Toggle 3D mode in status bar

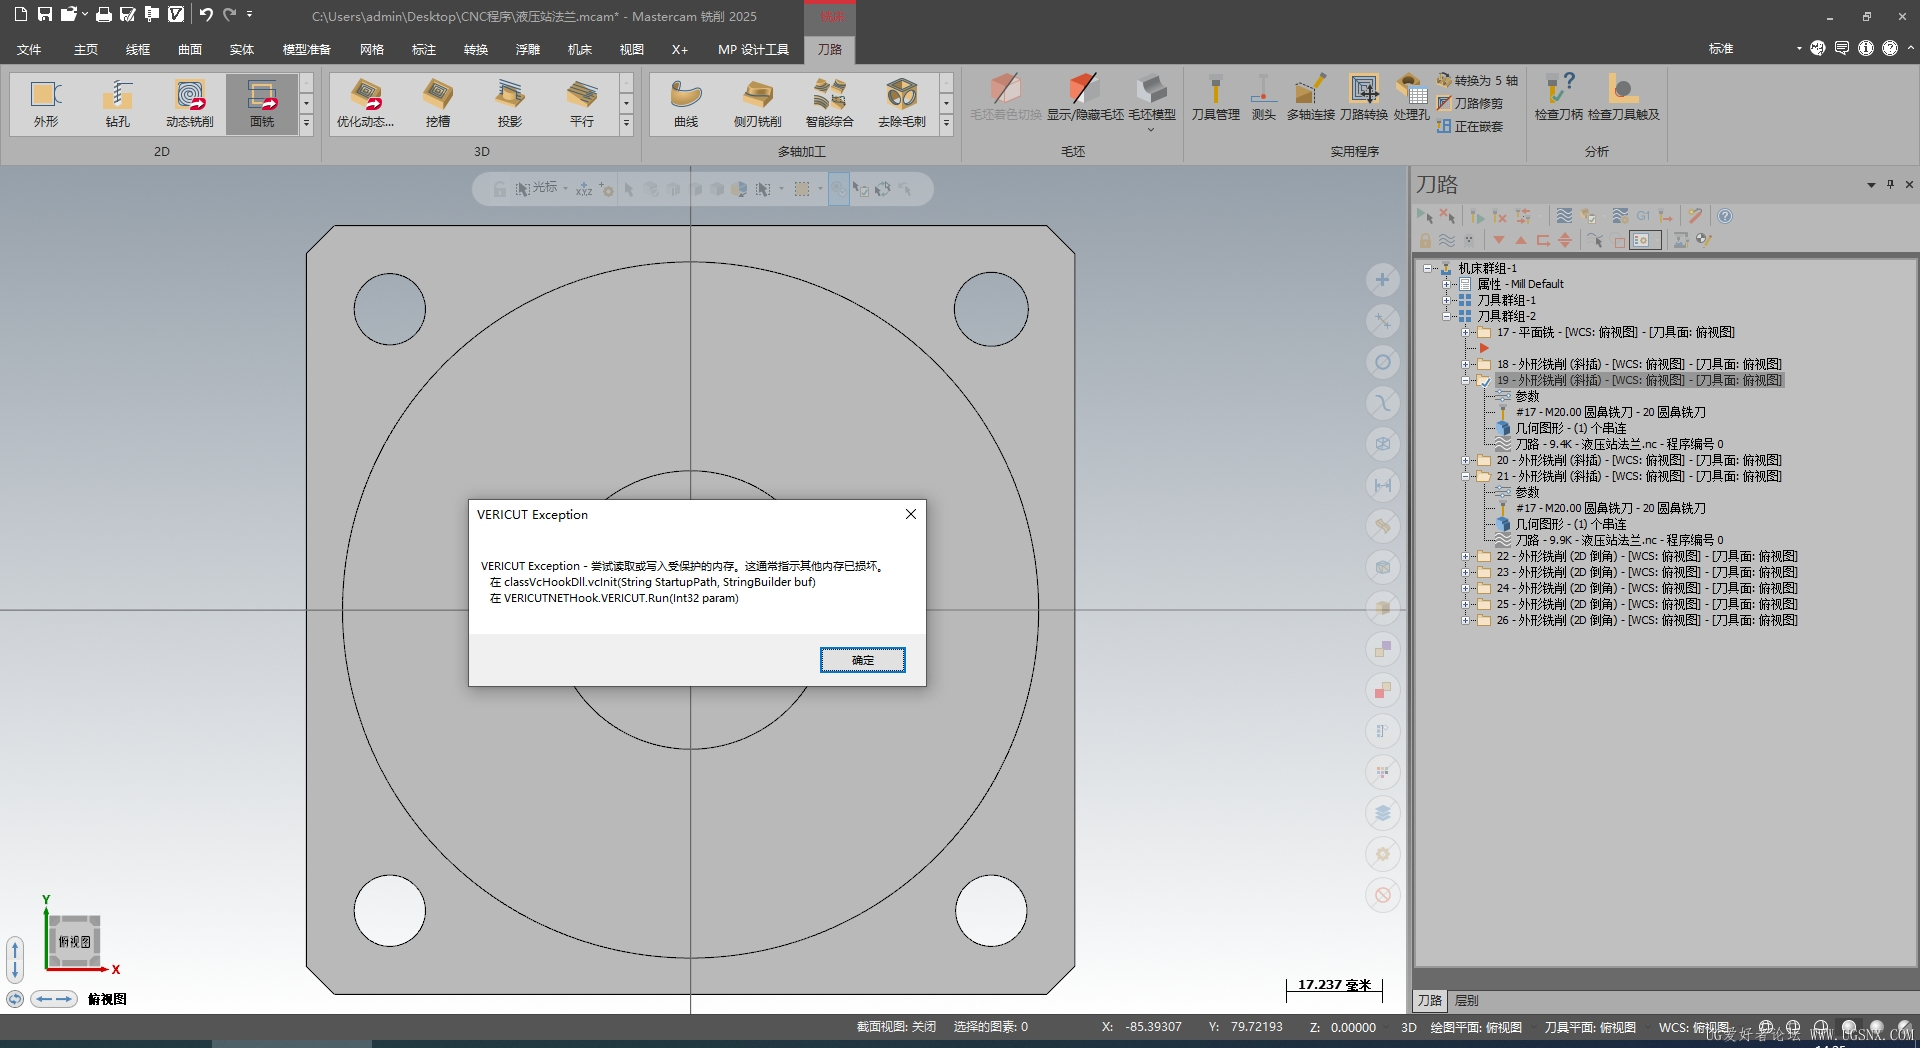pos(1408,1027)
